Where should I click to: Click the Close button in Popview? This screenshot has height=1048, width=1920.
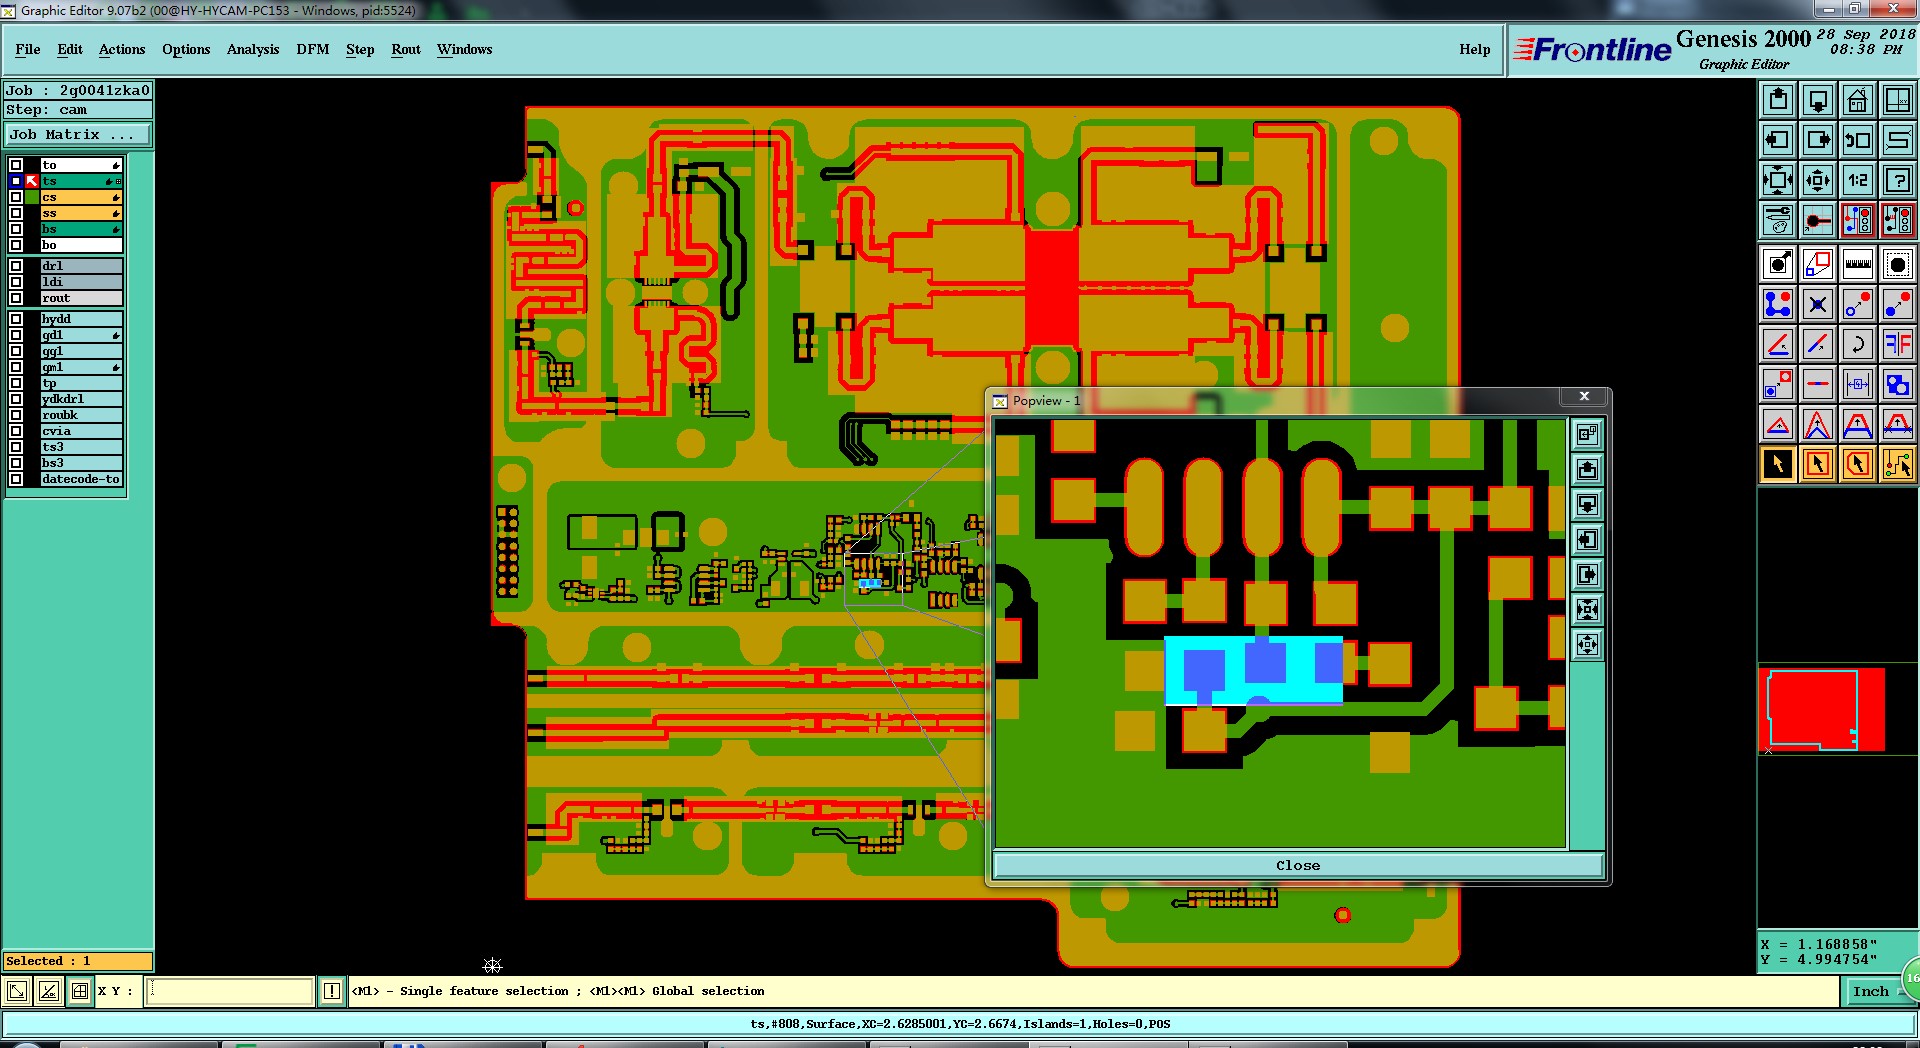[1298, 865]
